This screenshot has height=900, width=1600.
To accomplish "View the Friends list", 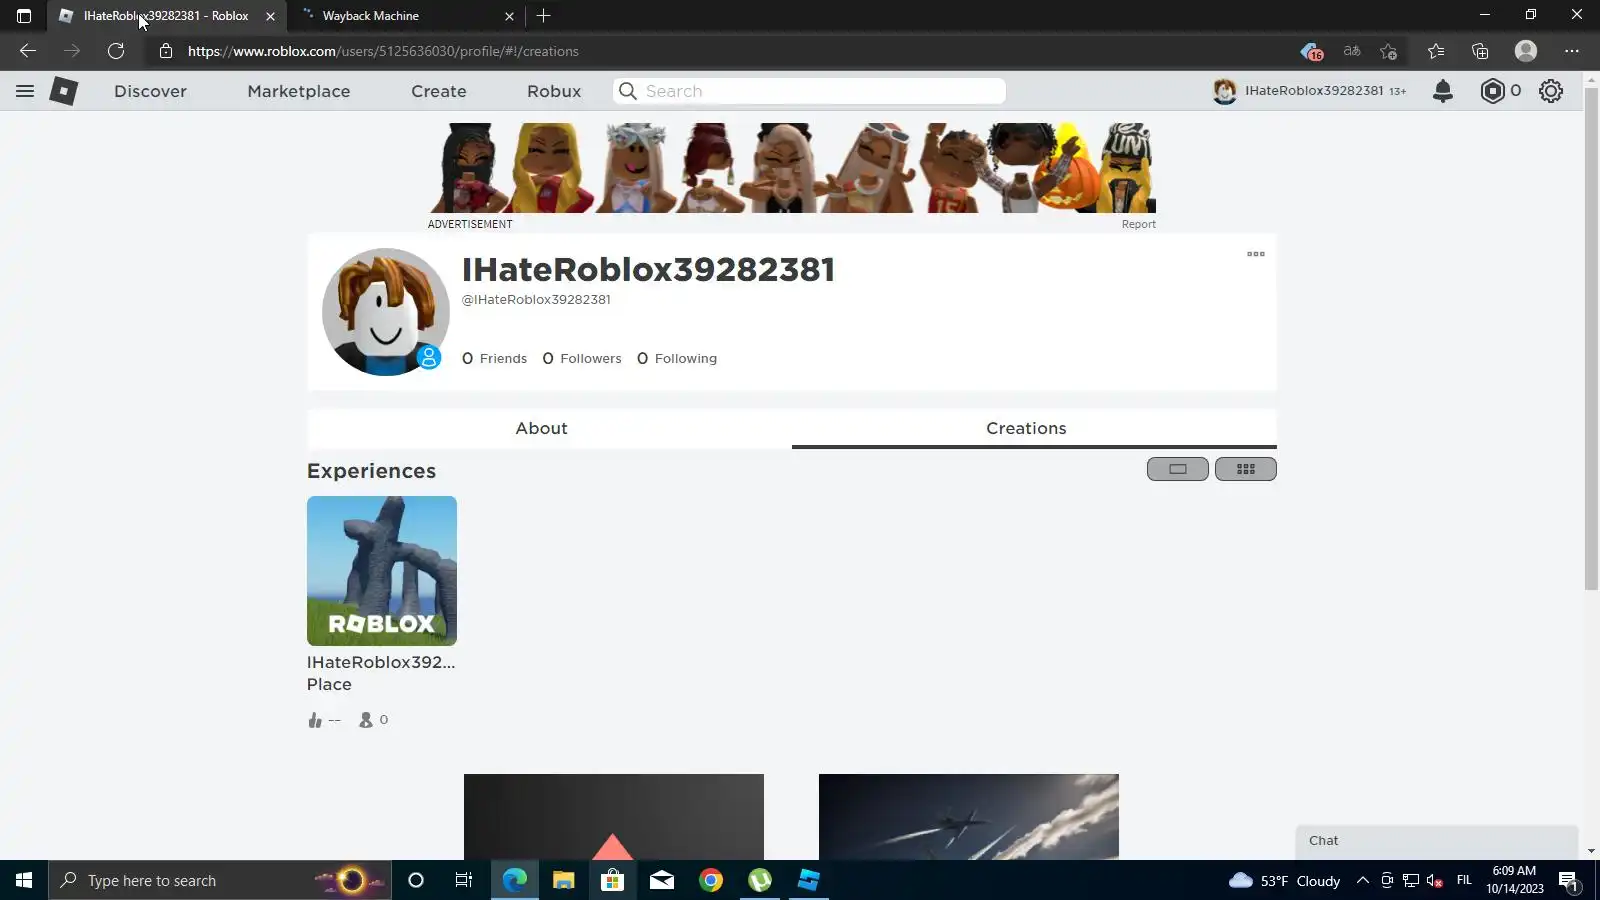I will click(494, 358).
